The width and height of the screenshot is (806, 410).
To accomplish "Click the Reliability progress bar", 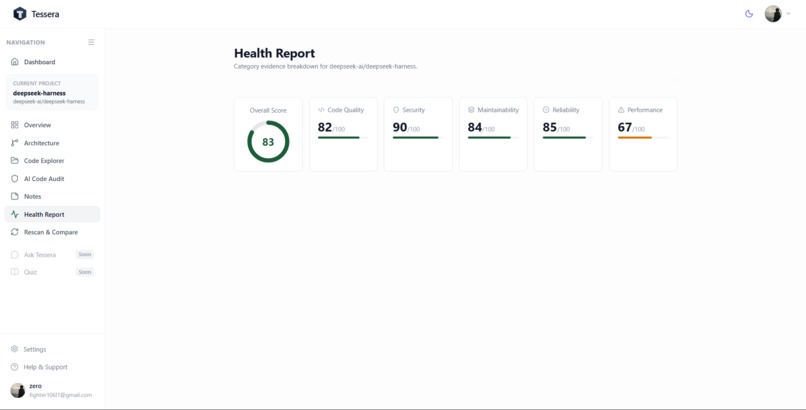I will click(567, 138).
